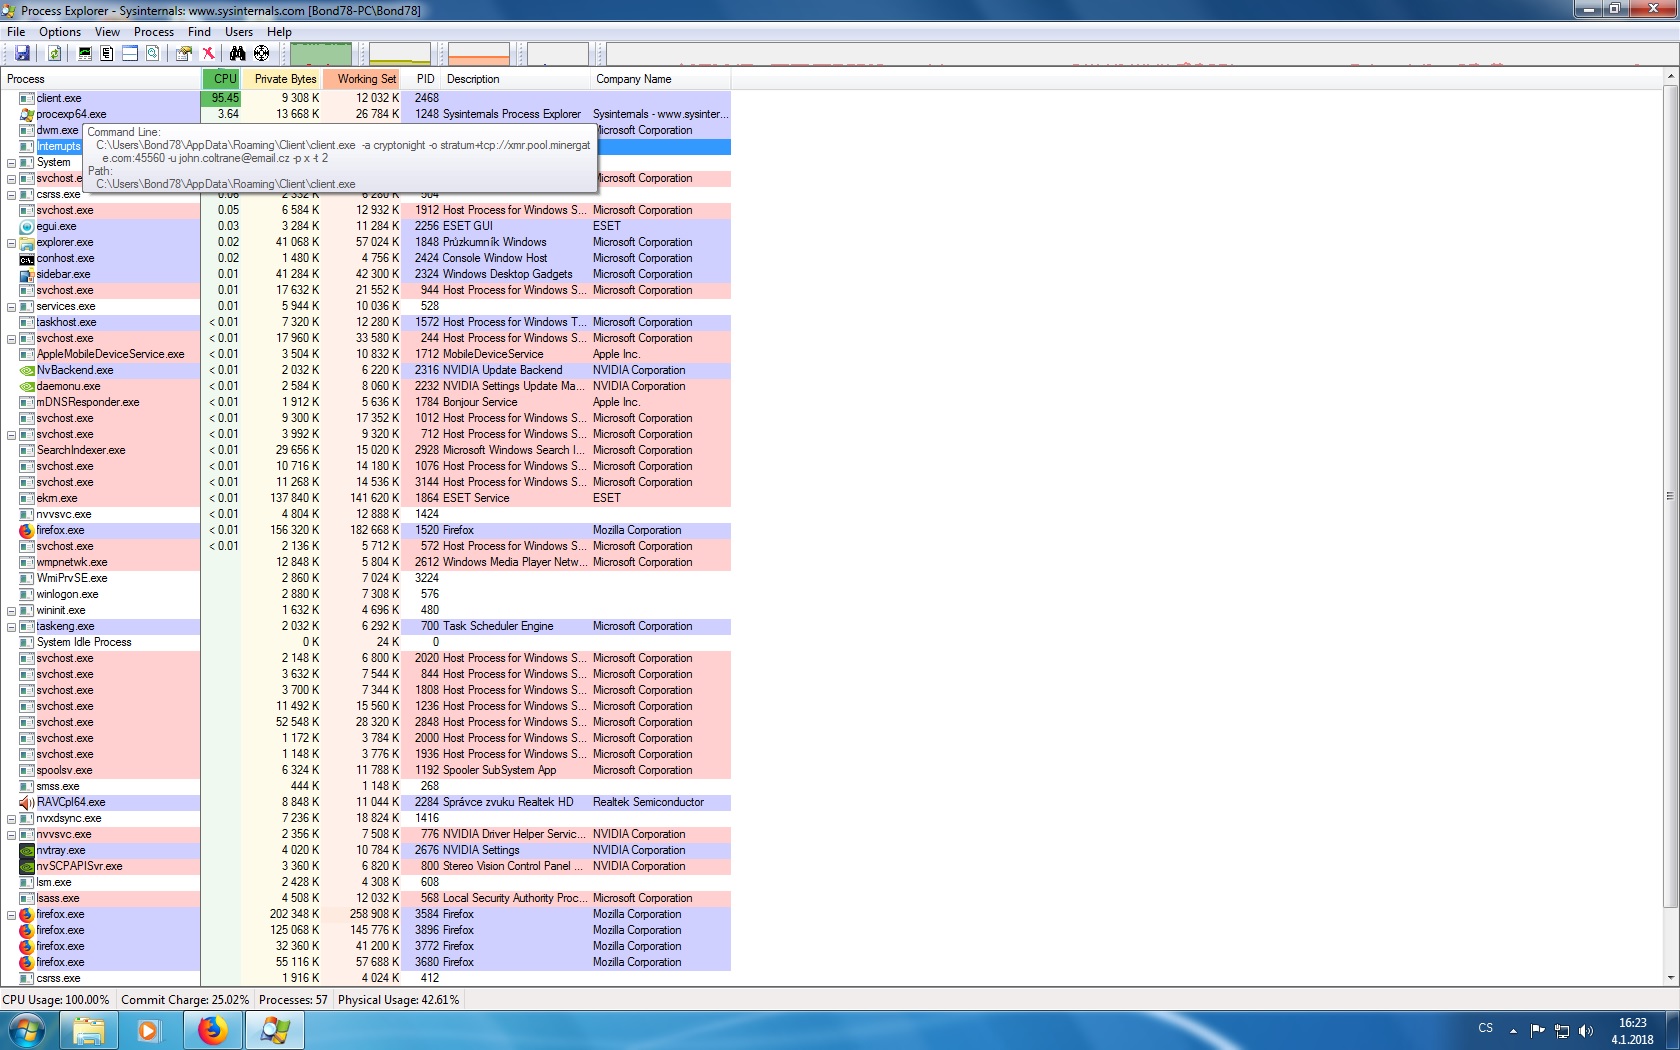Click the egui.exe ESET icon

[27, 226]
